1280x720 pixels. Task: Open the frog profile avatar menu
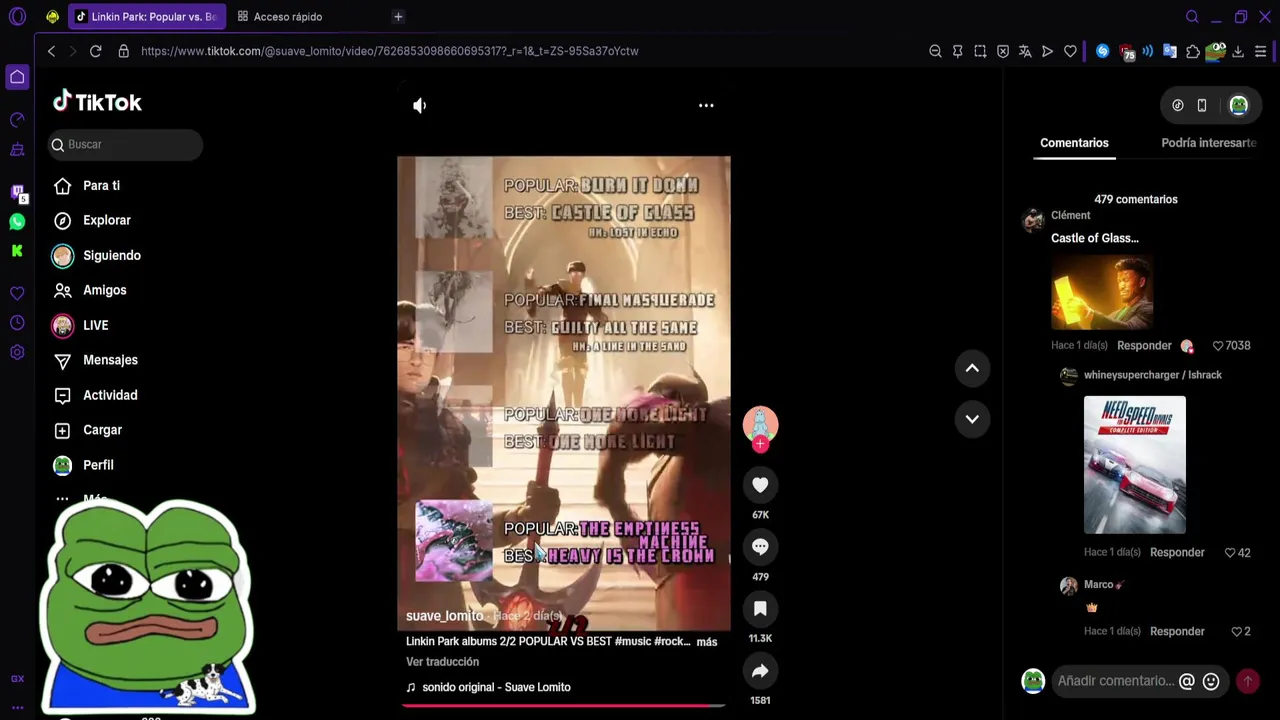coord(1239,105)
